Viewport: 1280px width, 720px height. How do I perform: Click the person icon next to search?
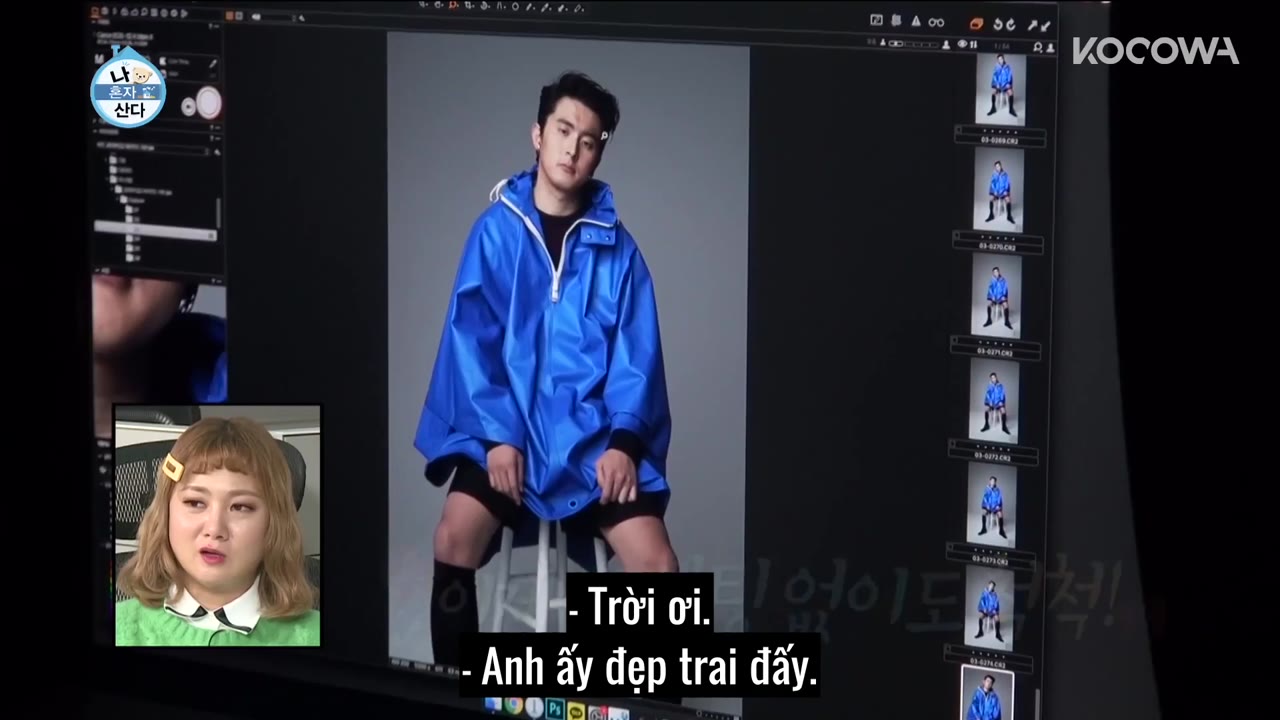coord(1050,48)
